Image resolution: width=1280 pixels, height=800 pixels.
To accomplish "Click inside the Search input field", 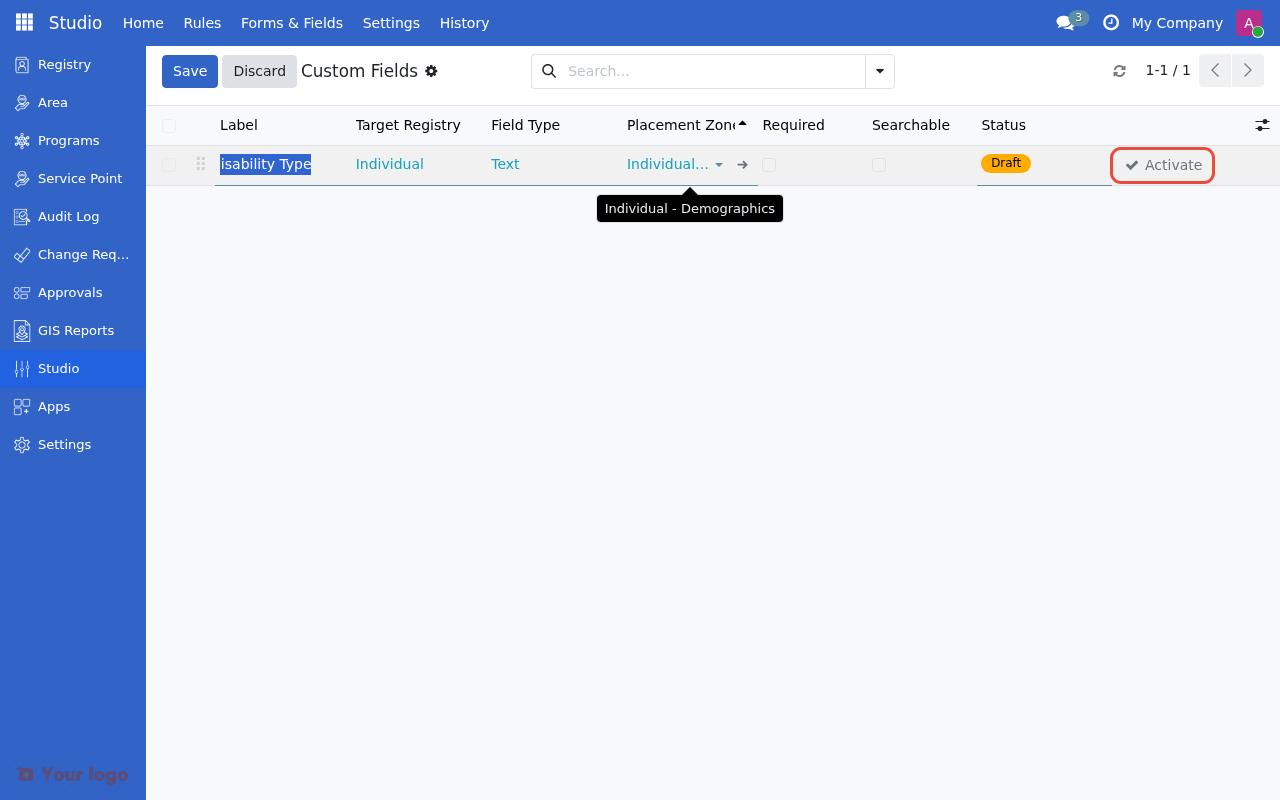I will point(700,71).
